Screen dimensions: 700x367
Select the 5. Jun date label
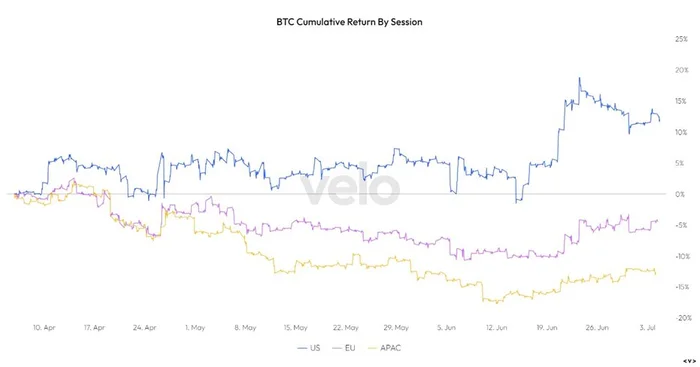tap(446, 328)
